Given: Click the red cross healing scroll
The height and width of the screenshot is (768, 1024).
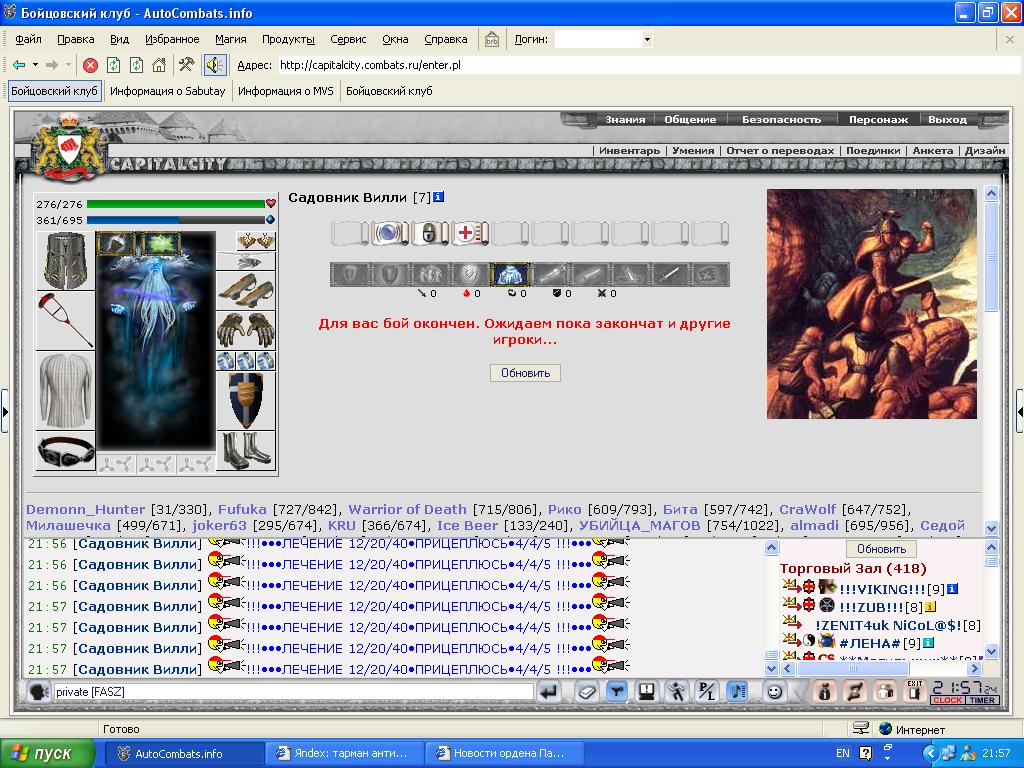Looking at the screenshot, I should pyautogui.click(x=470, y=233).
